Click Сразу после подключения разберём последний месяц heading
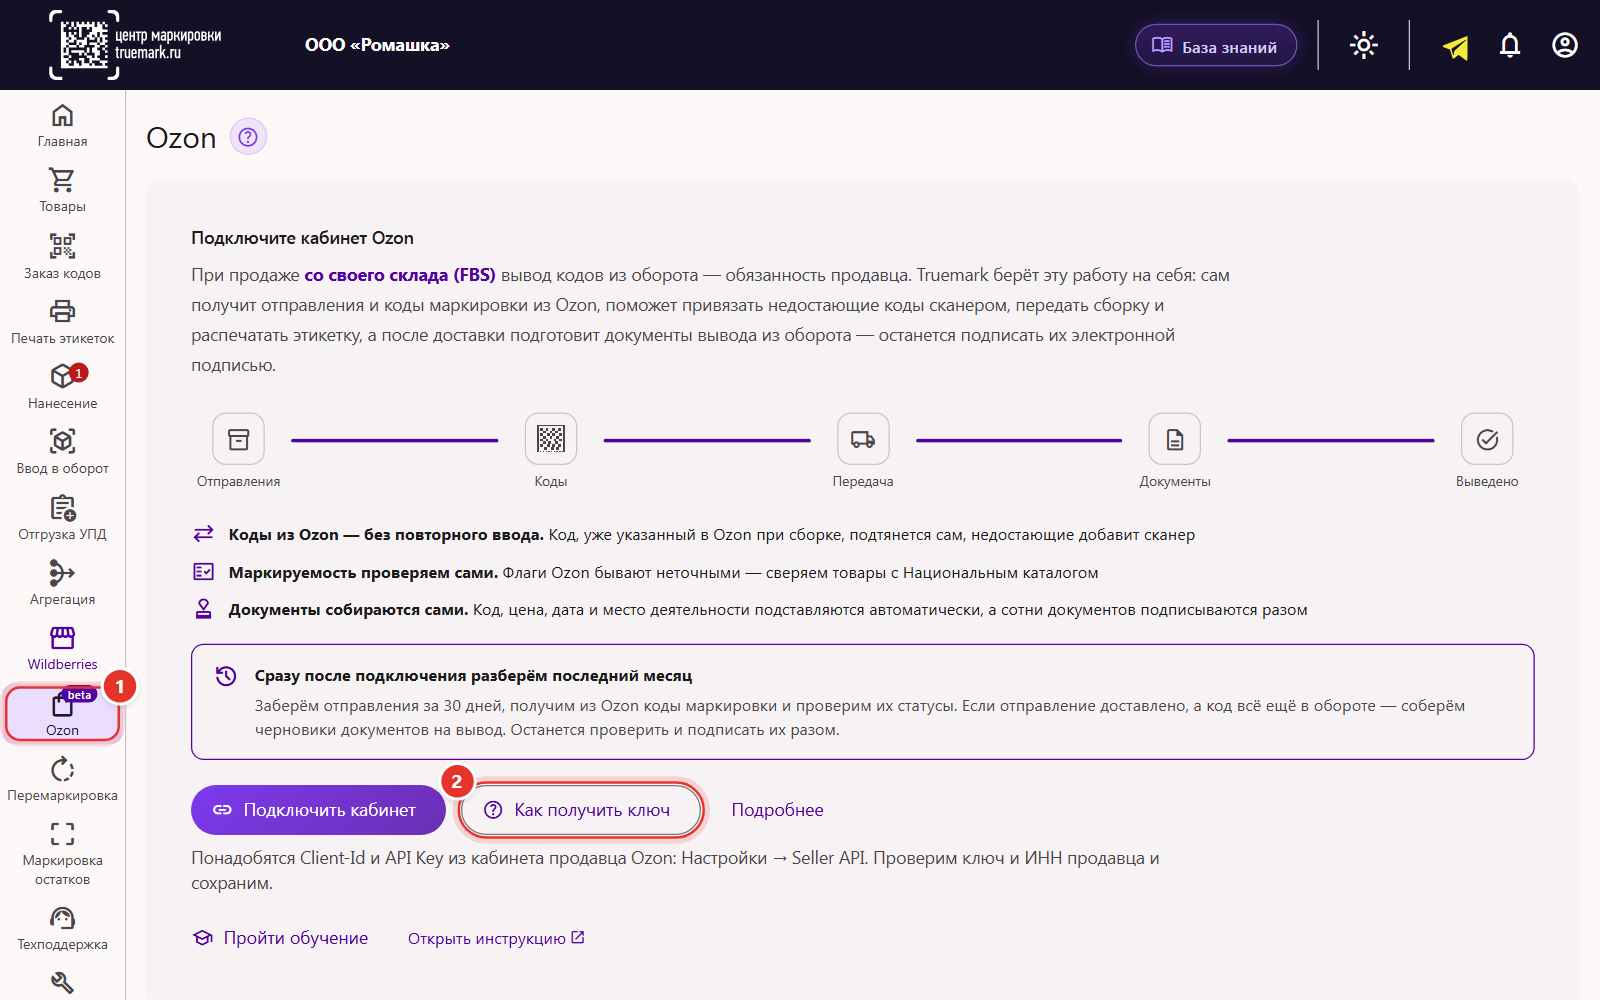Screen dimensions: 1600x1000 (473, 676)
